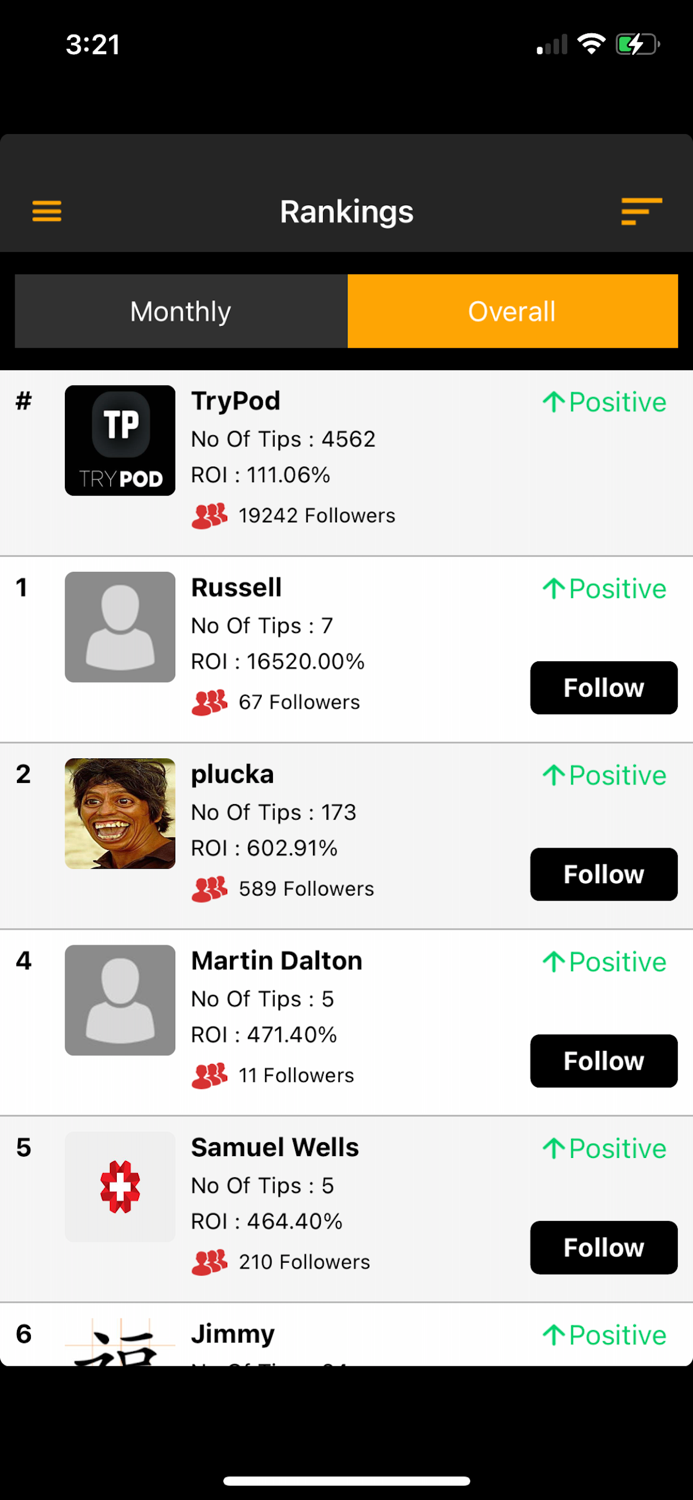Open the TryPod logo thumbnail
This screenshot has width=693, height=1500.
tap(120, 440)
